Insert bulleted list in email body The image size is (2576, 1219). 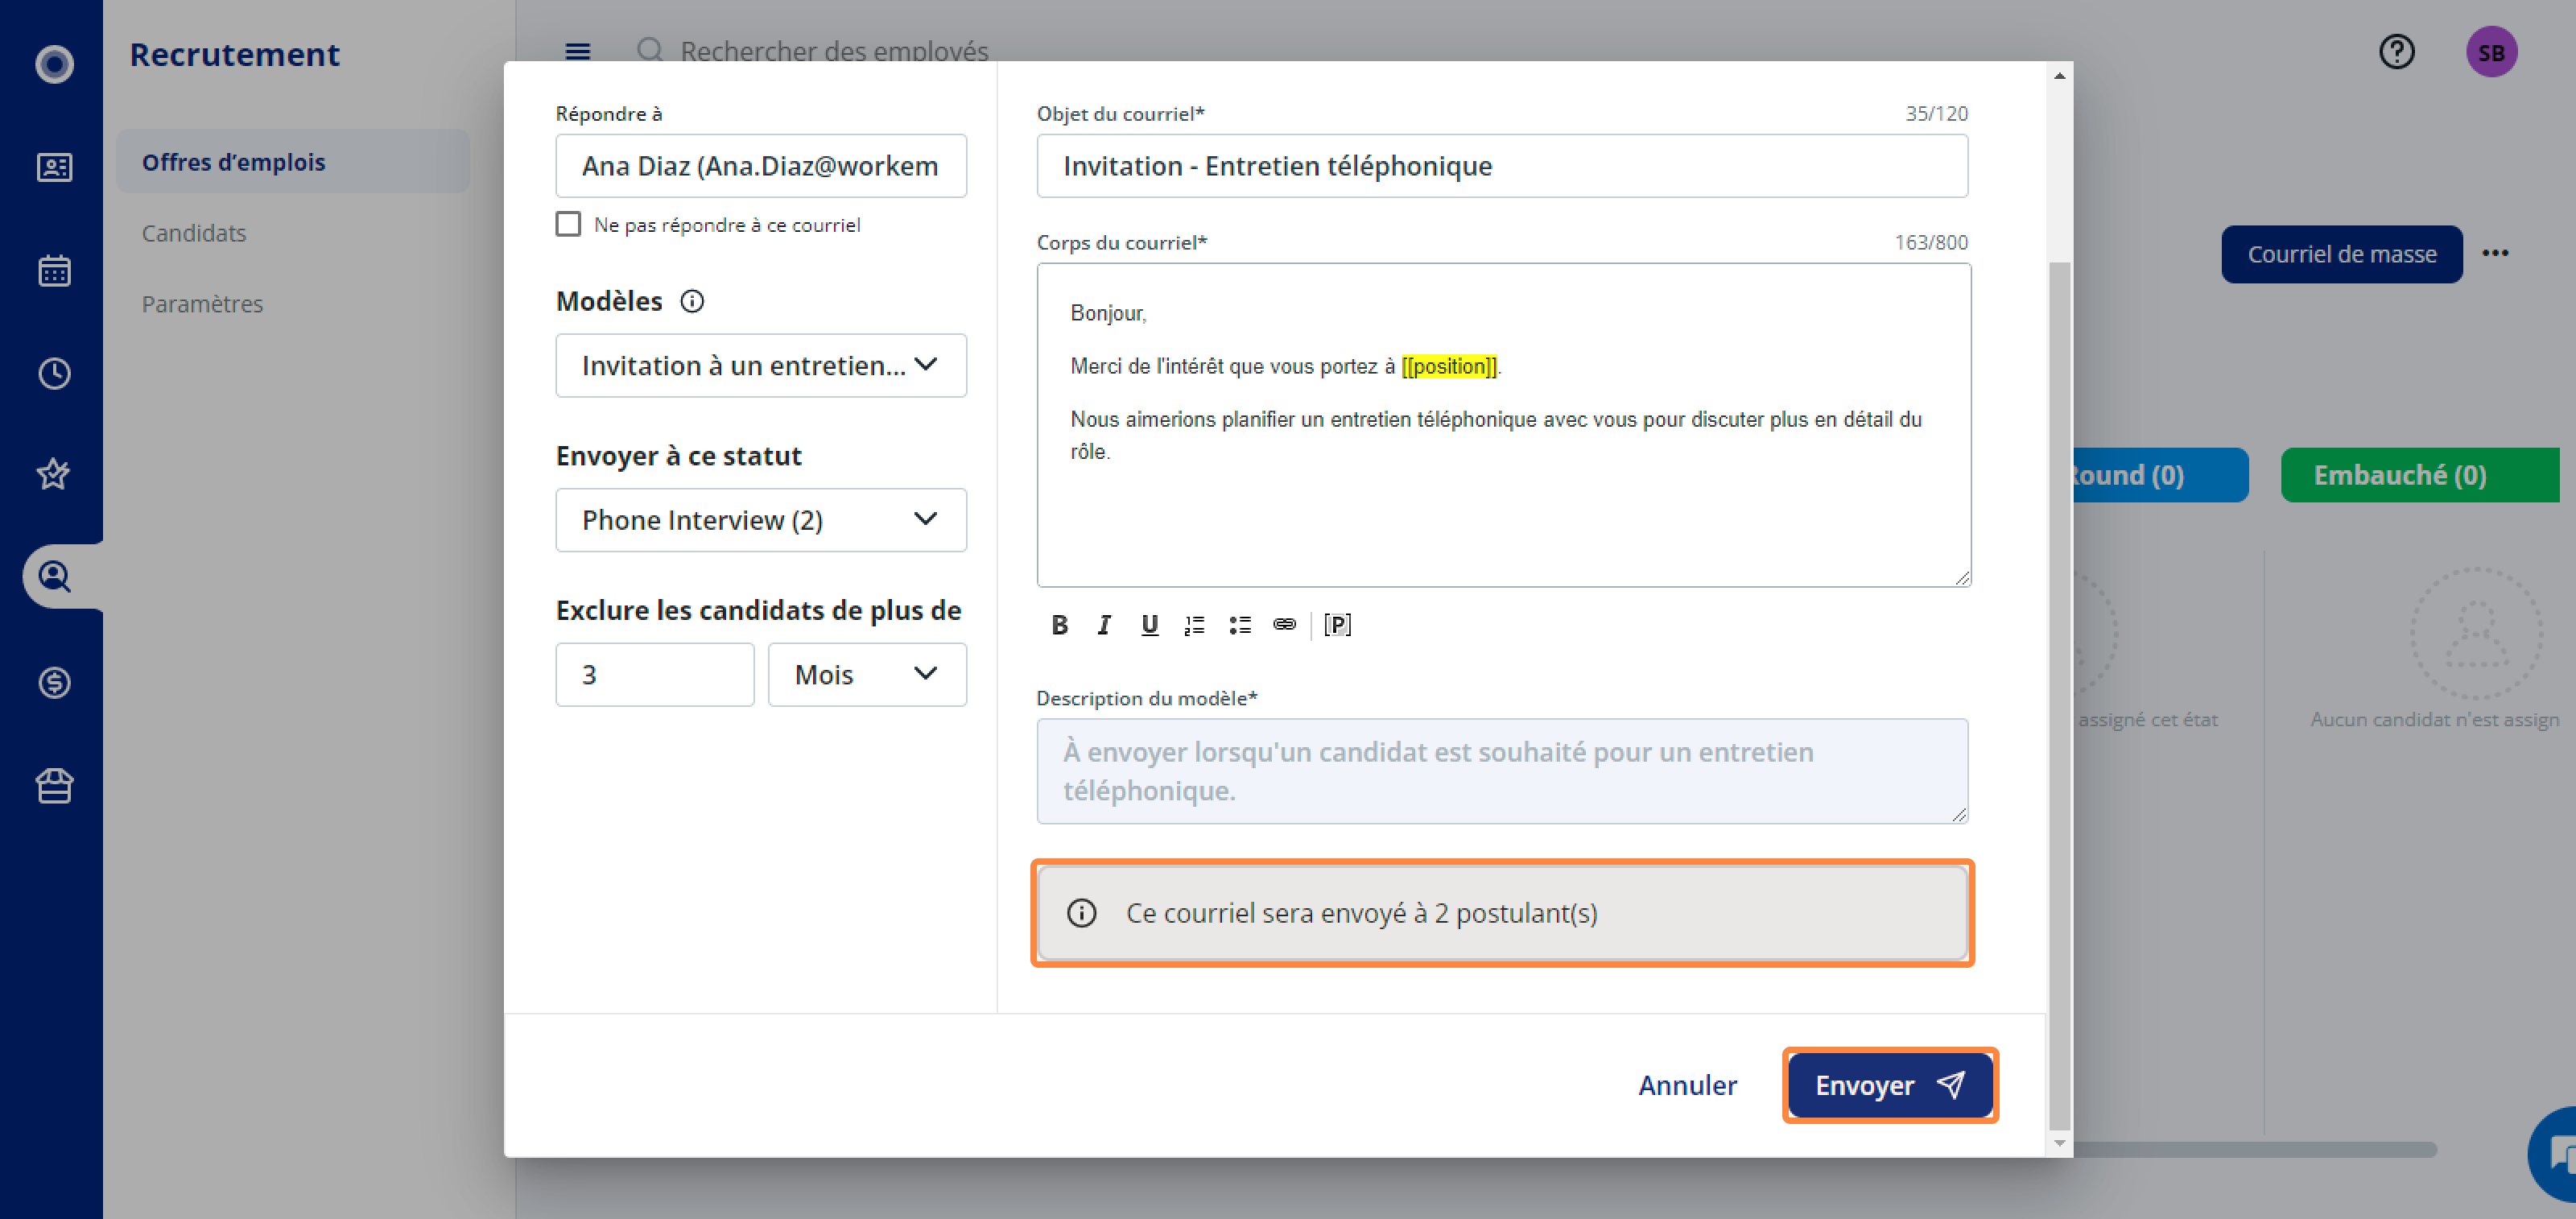point(1240,625)
